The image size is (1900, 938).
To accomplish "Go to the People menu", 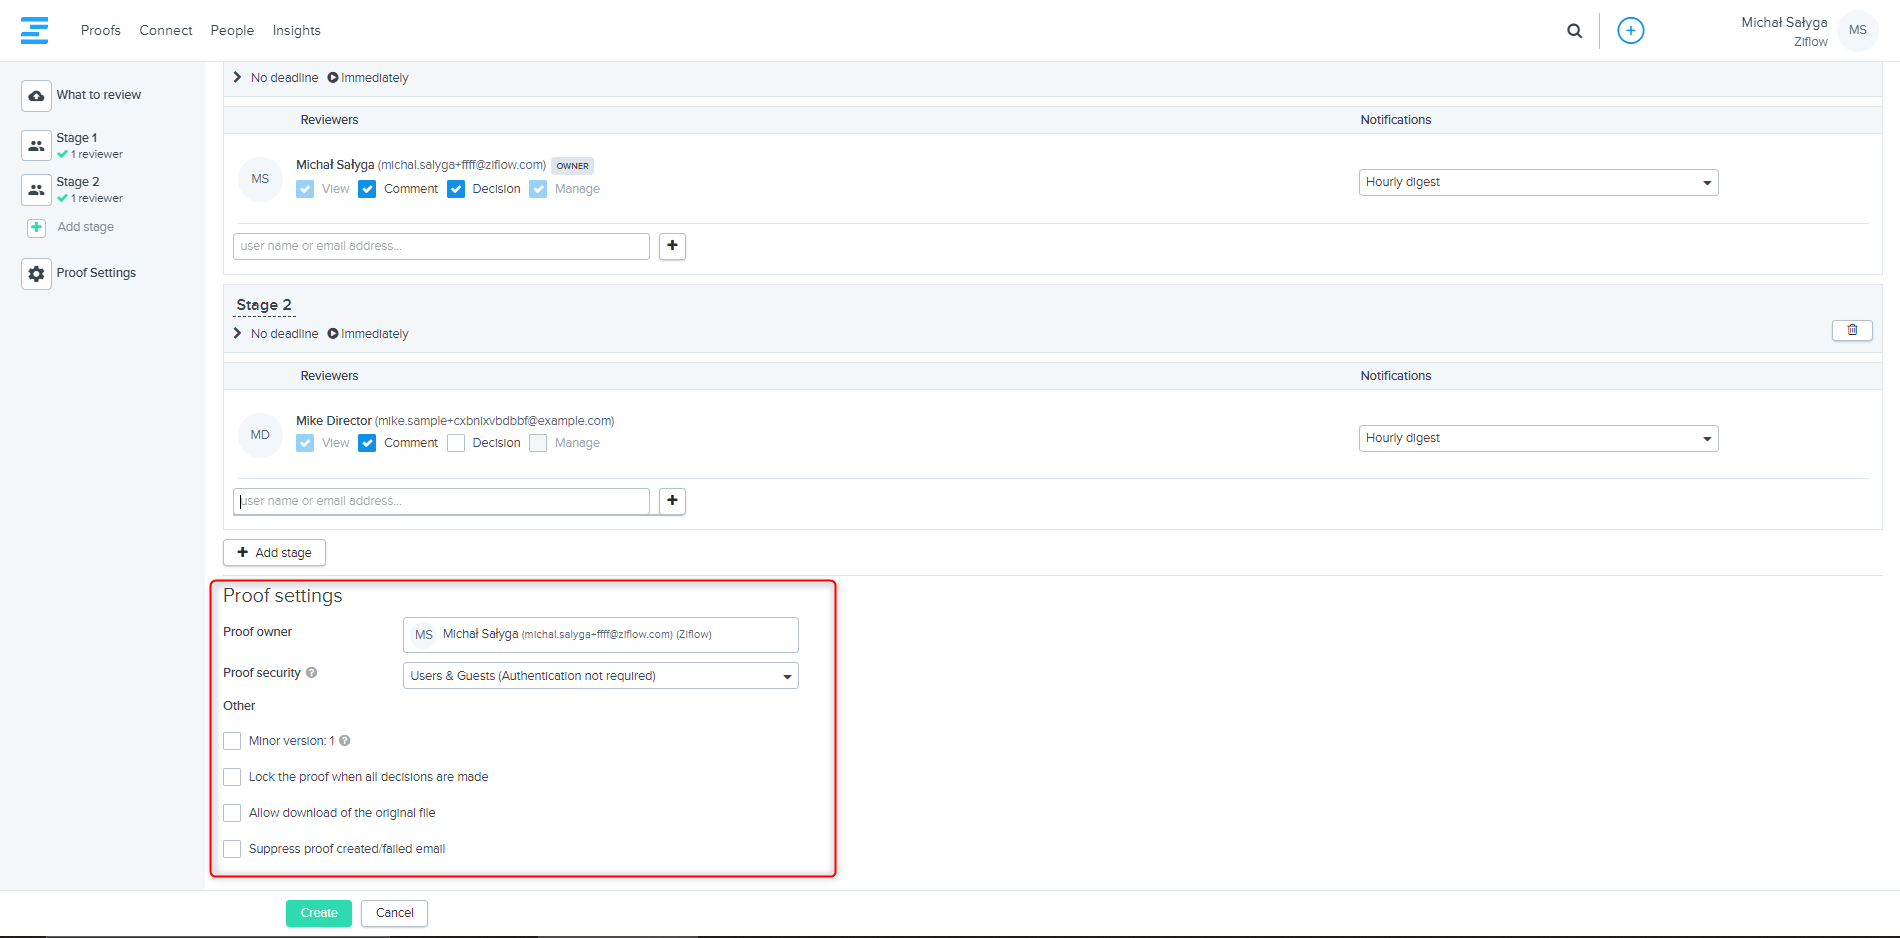I will (x=232, y=31).
